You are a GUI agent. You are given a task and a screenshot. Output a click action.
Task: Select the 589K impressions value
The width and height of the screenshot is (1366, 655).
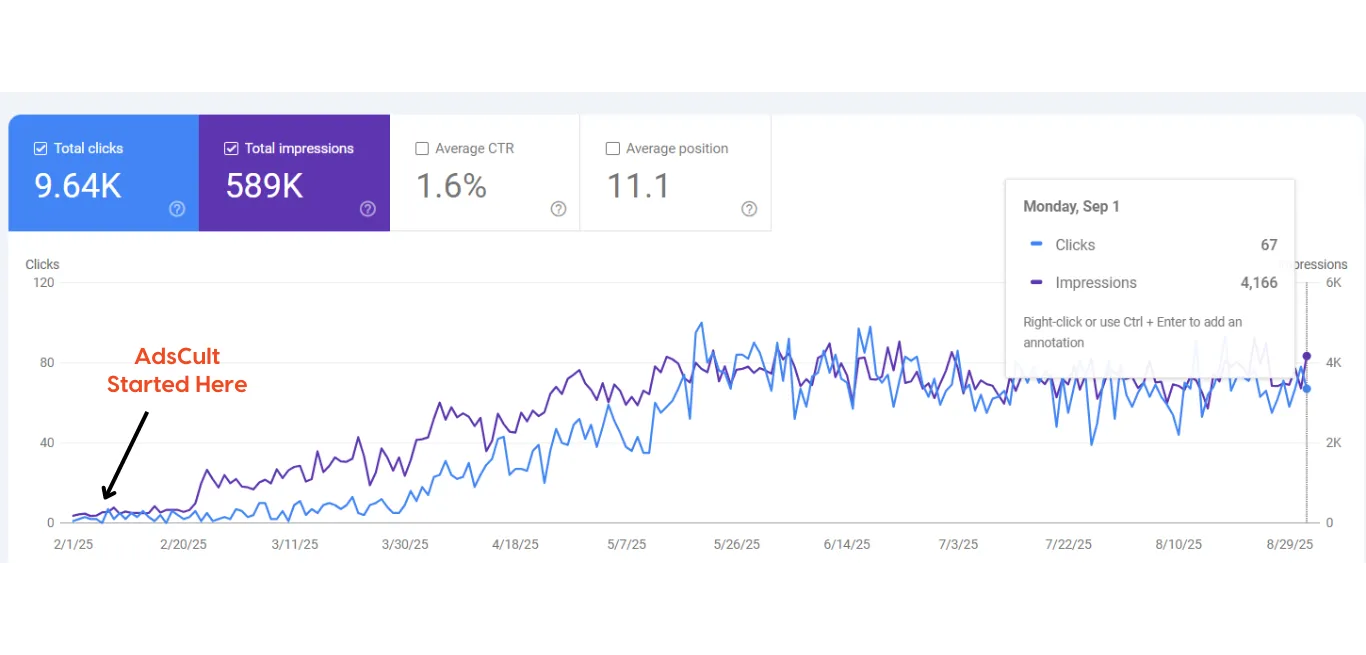pyautogui.click(x=264, y=186)
